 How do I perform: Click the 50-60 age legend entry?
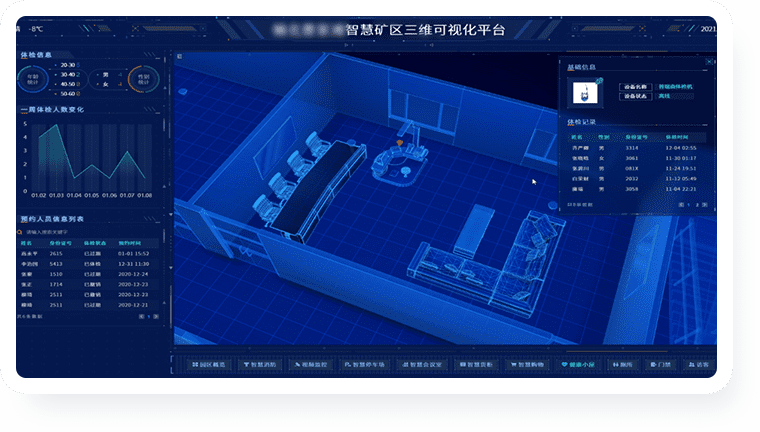click(67, 94)
